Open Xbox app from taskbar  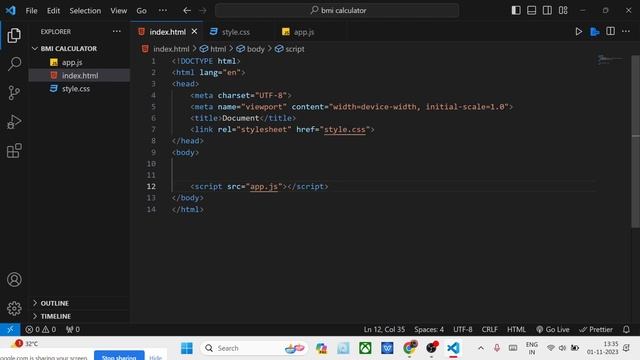(365, 348)
